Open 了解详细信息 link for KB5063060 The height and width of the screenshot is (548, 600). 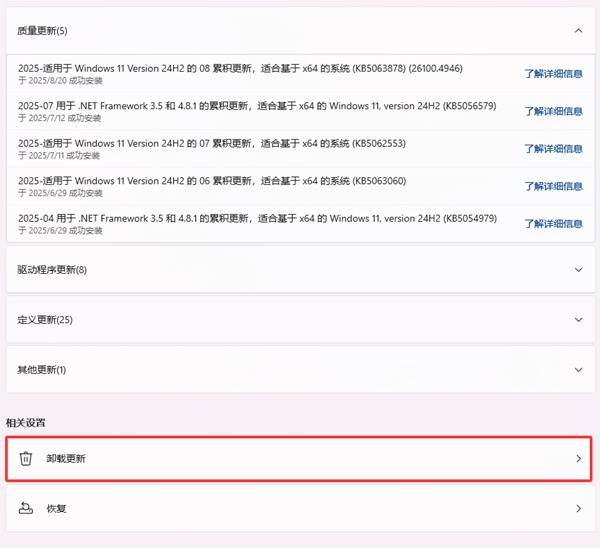(x=553, y=187)
